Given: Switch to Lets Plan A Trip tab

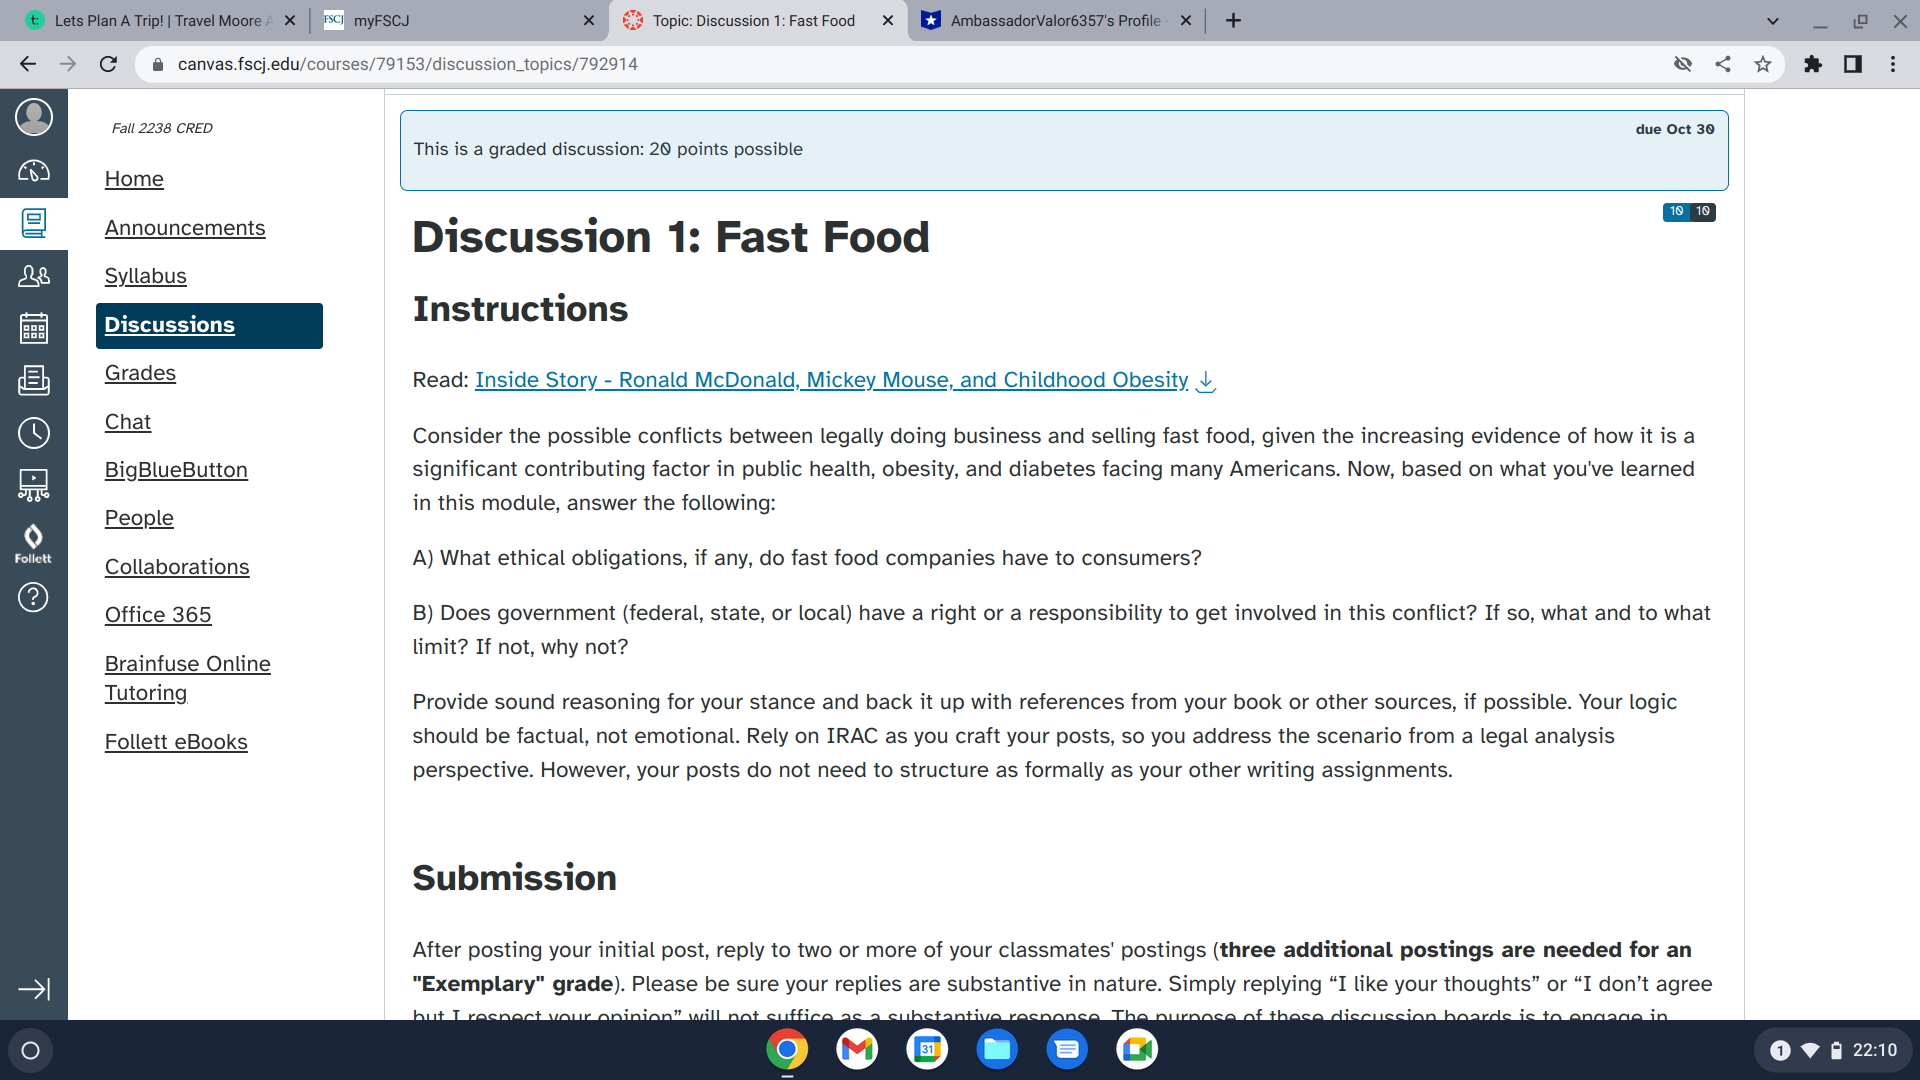Looking at the screenshot, I should (160, 21).
